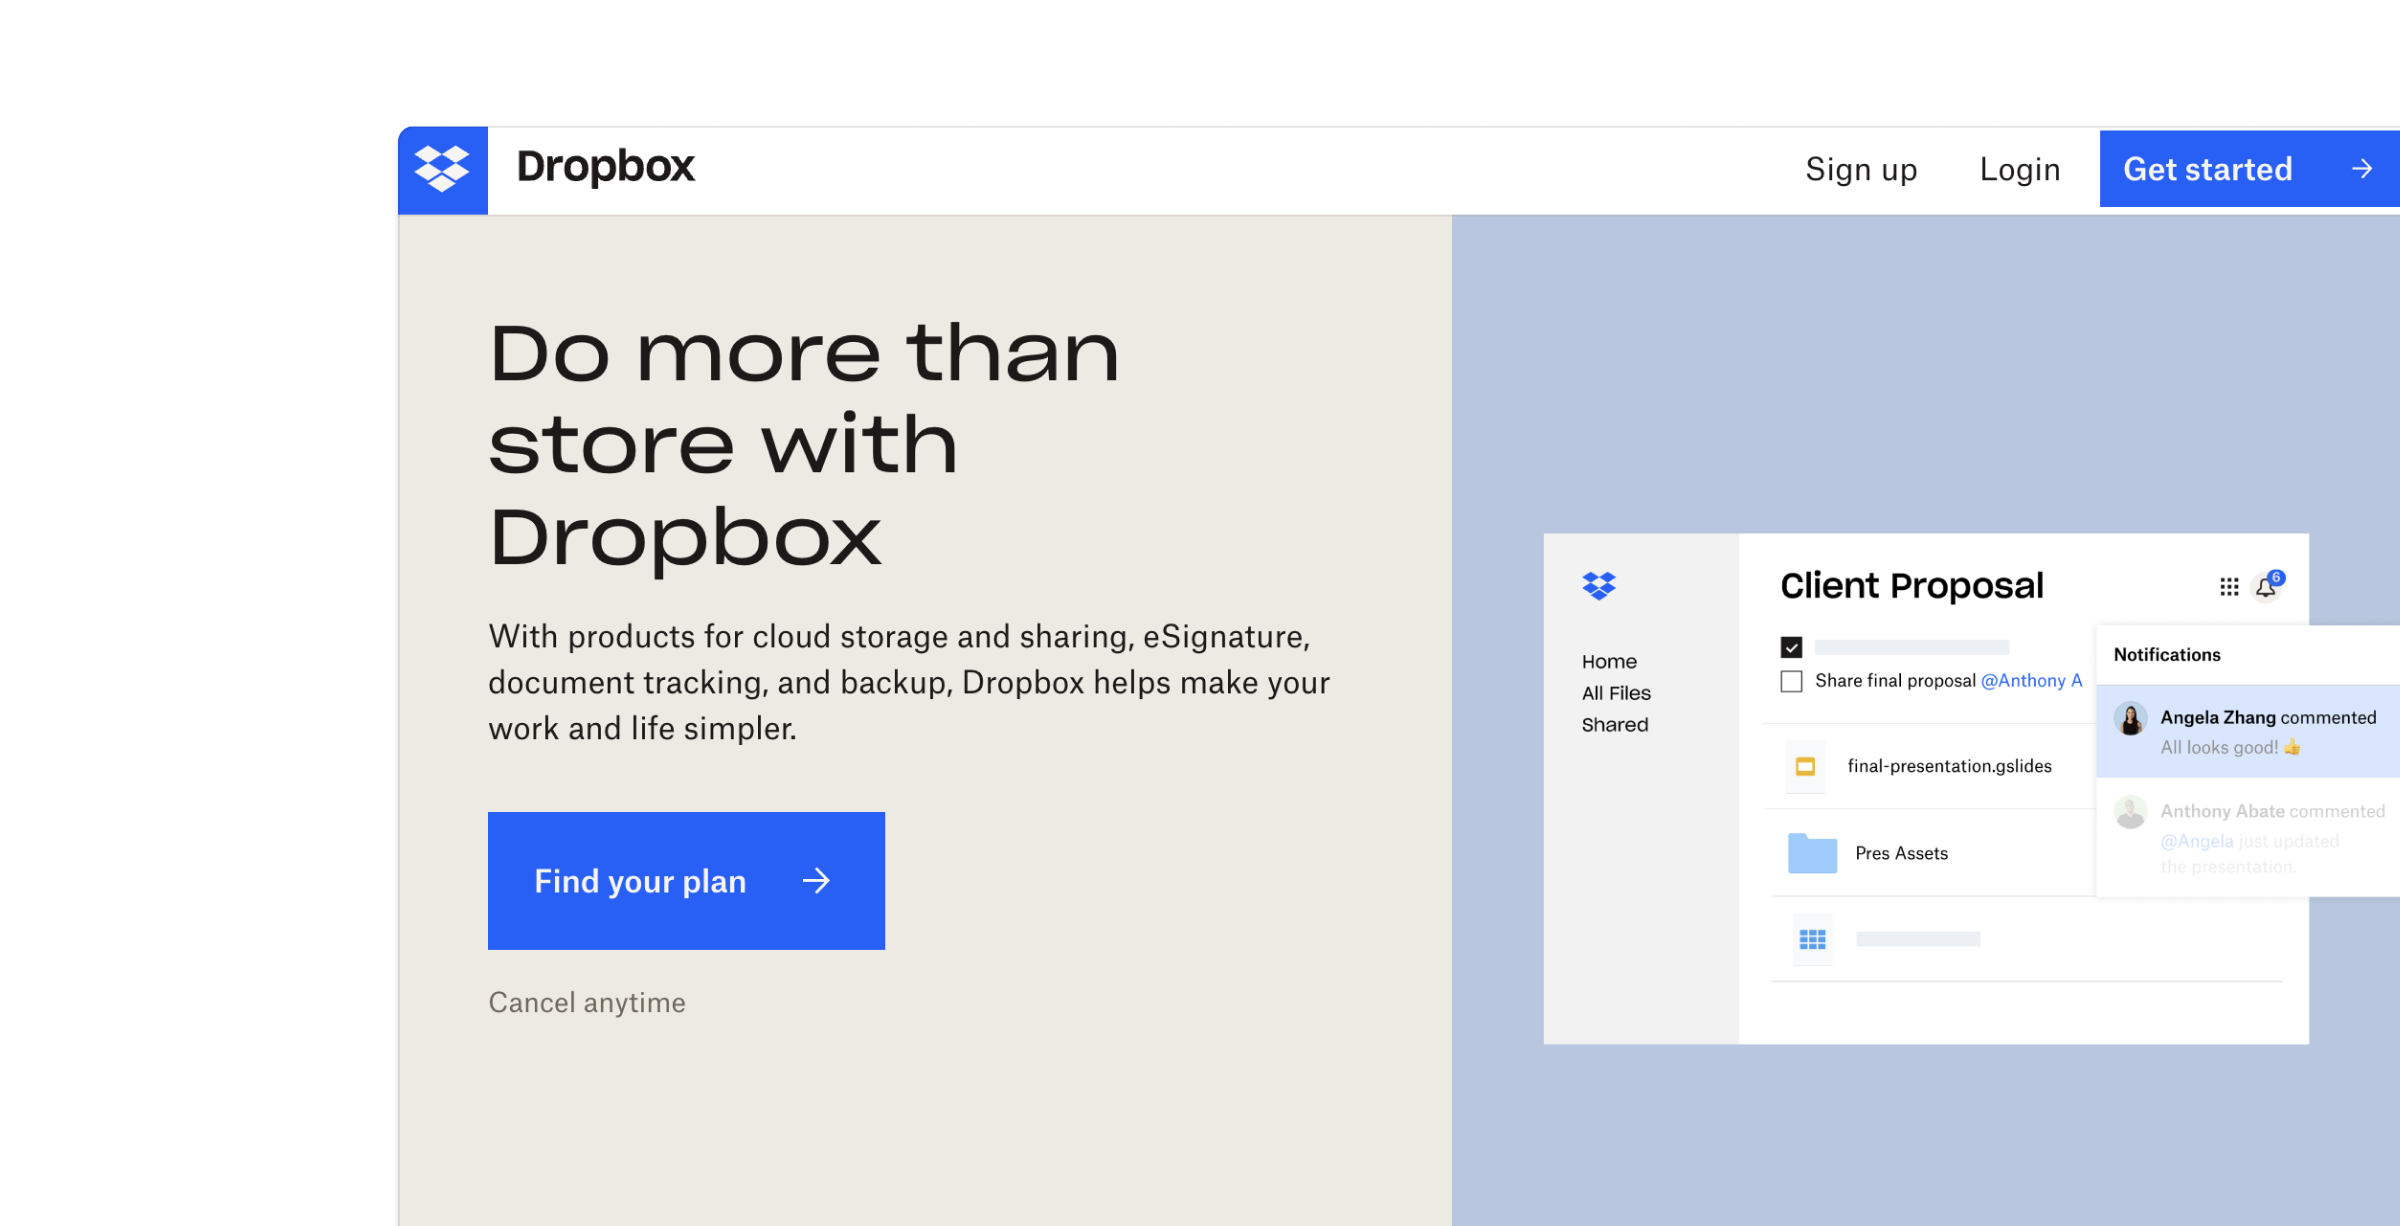Click the small Dropbox logo in mockup sidebar
This screenshot has width=2400, height=1226.
tap(1599, 585)
